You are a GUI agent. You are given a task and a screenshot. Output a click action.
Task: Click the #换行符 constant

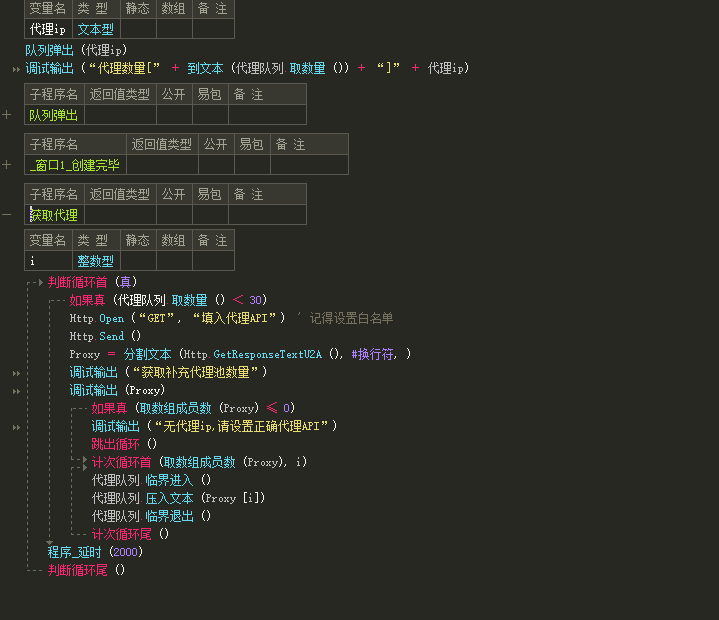[372, 354]
